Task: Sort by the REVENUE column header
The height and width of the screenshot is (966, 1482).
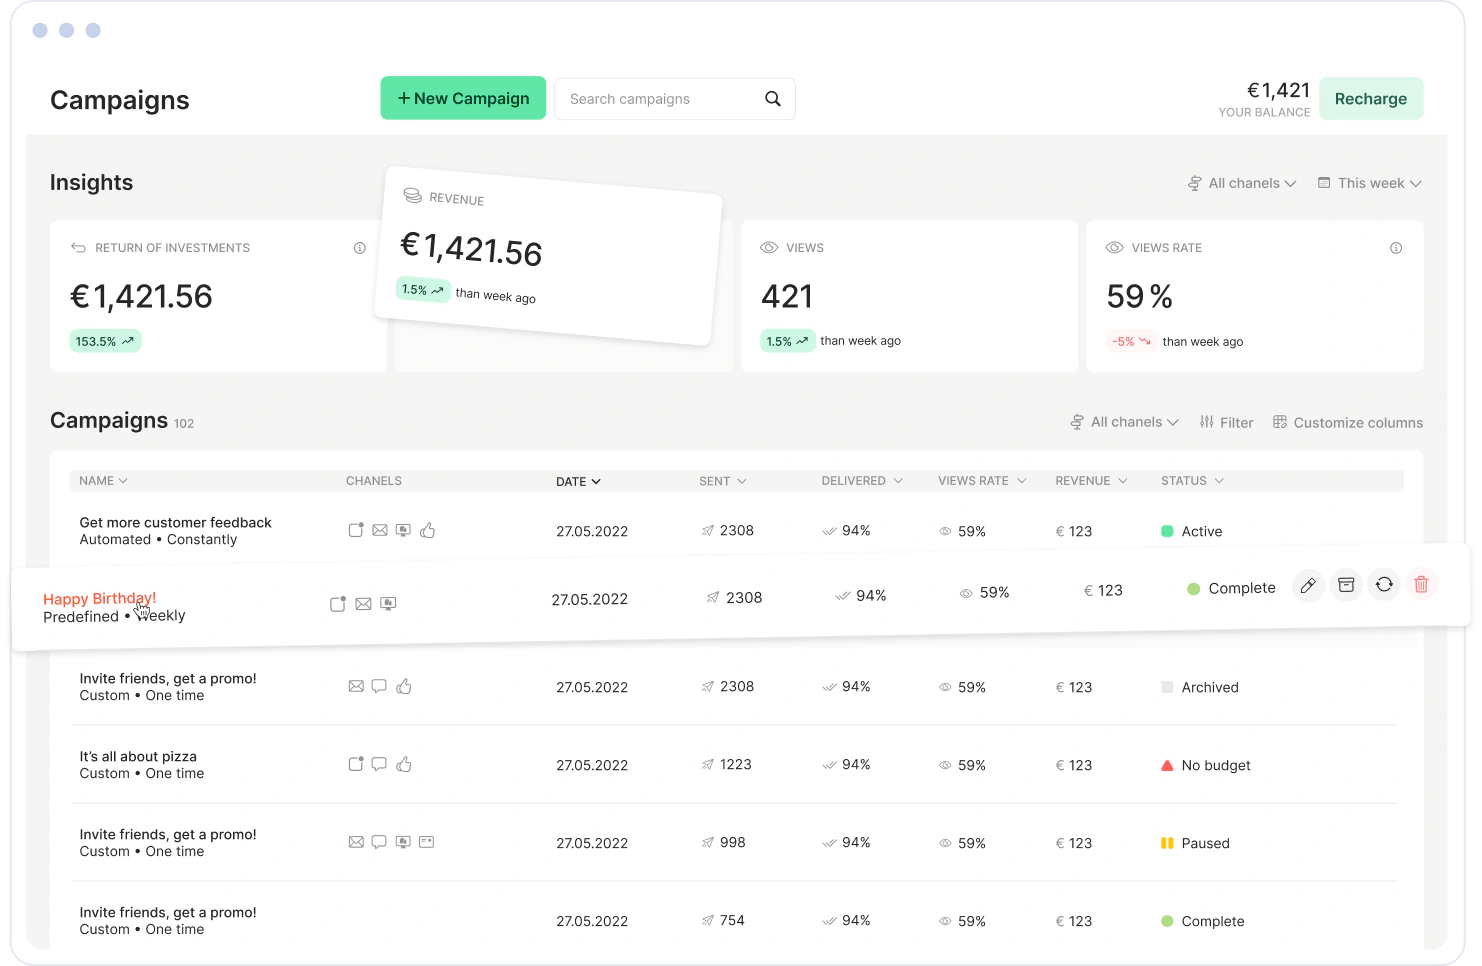Action: (x=1091, y=481)
